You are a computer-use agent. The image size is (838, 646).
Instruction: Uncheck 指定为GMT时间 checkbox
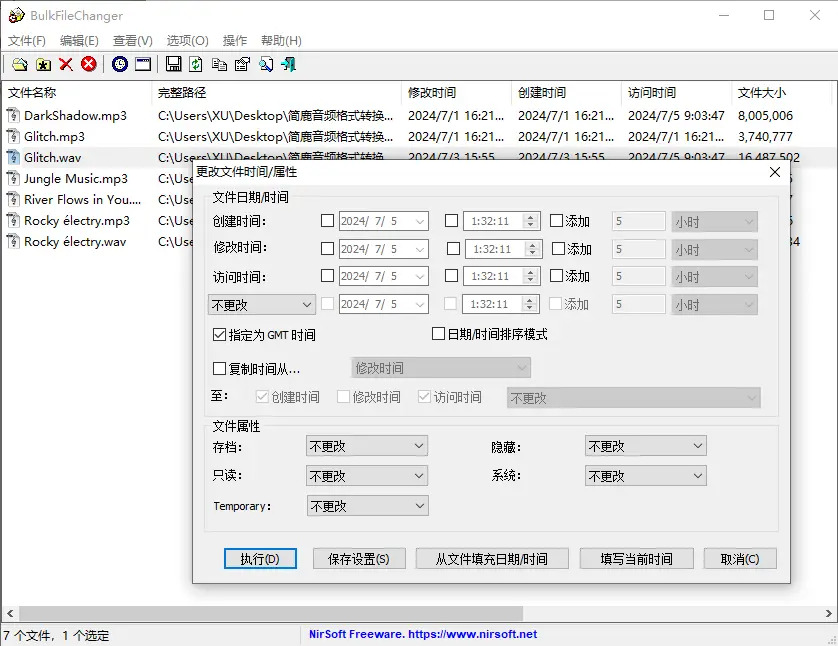[222, 335]
